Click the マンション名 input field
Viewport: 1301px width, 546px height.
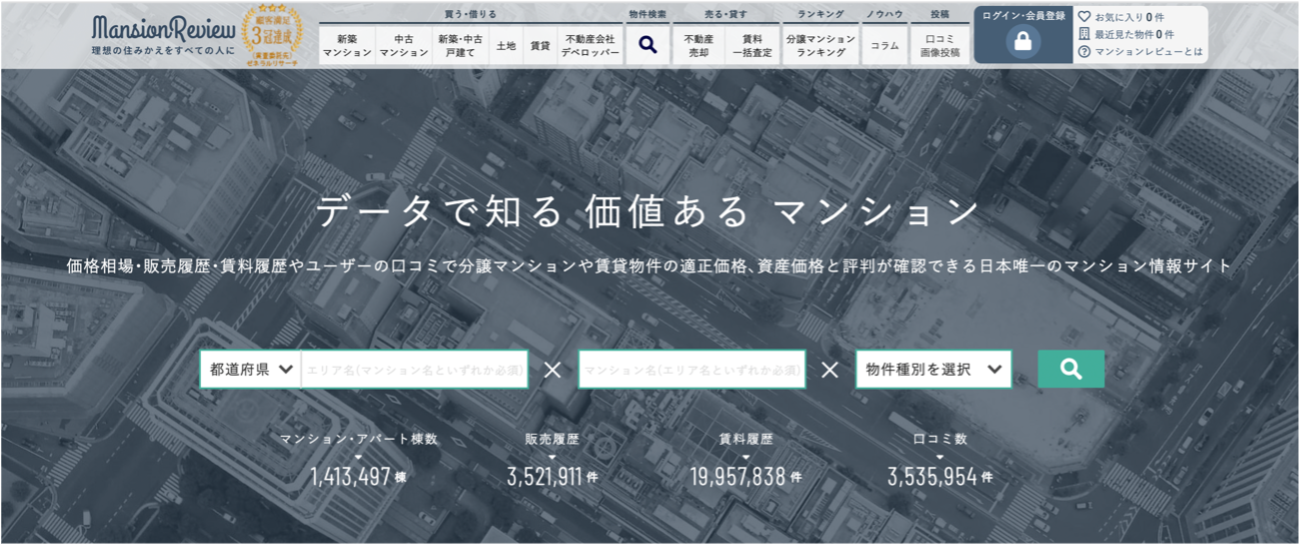[x=692, y=369]
